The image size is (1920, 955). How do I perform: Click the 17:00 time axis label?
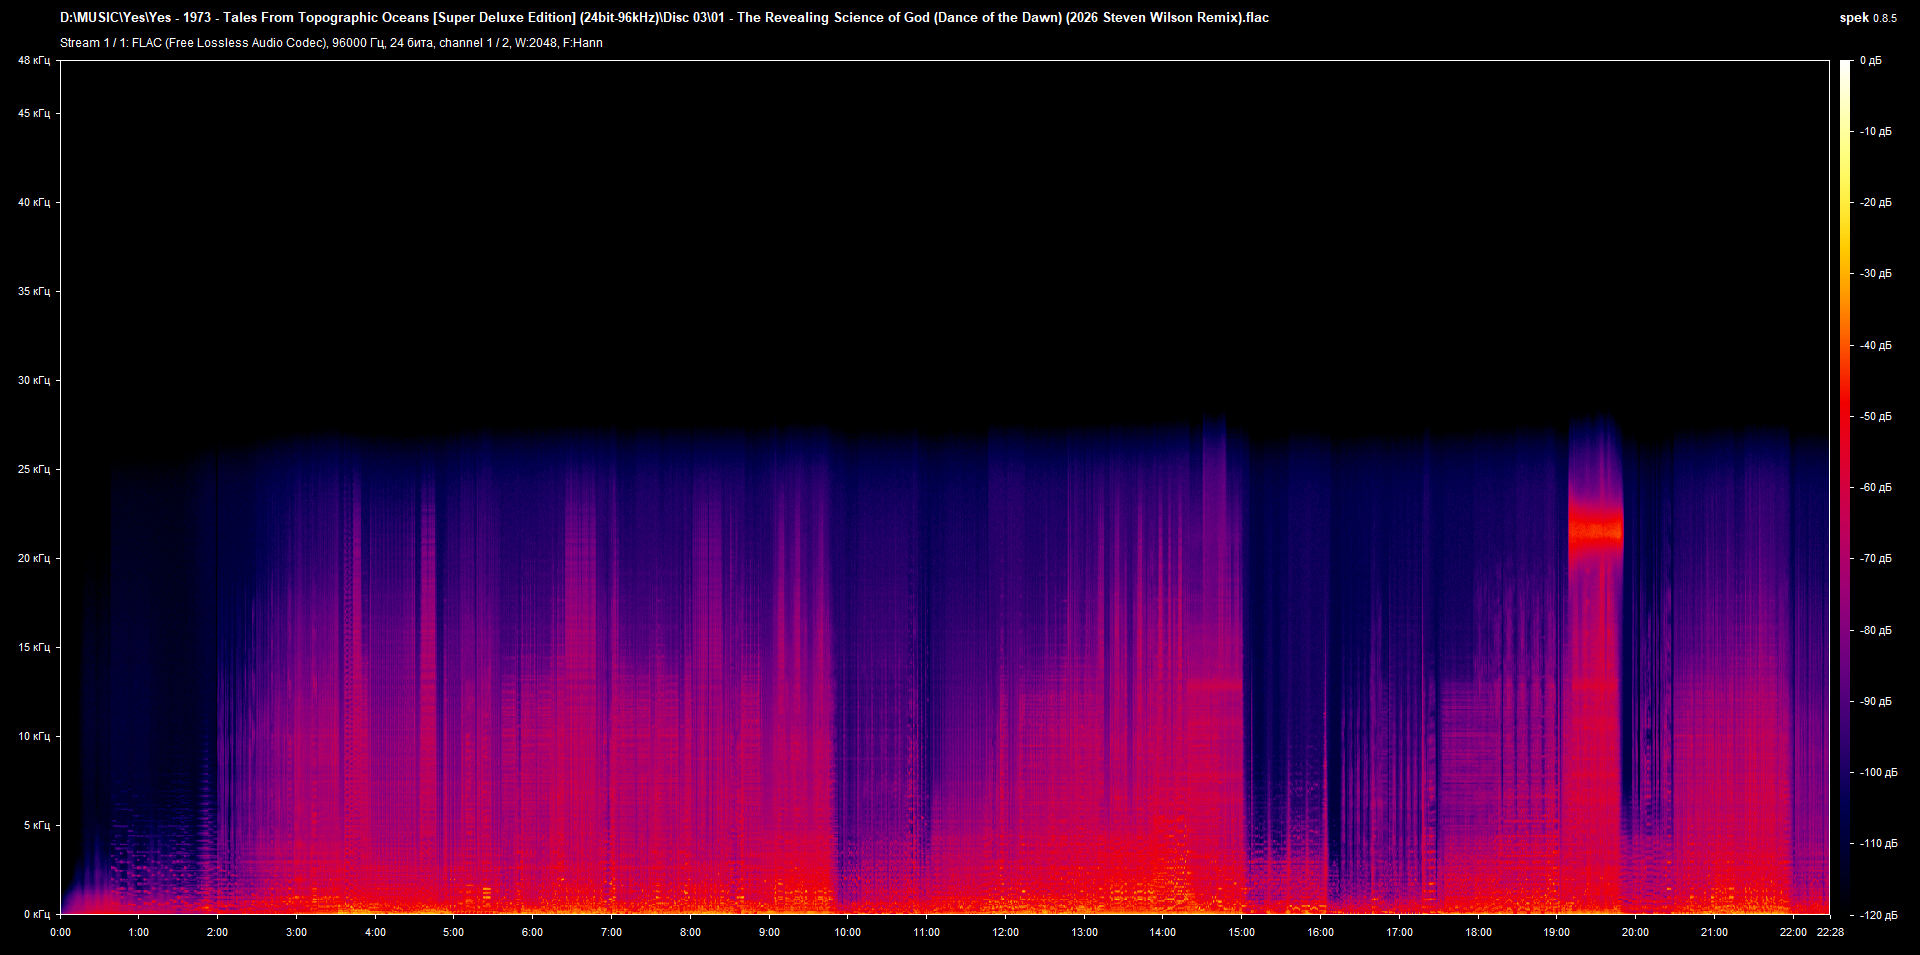[1399, 933]
